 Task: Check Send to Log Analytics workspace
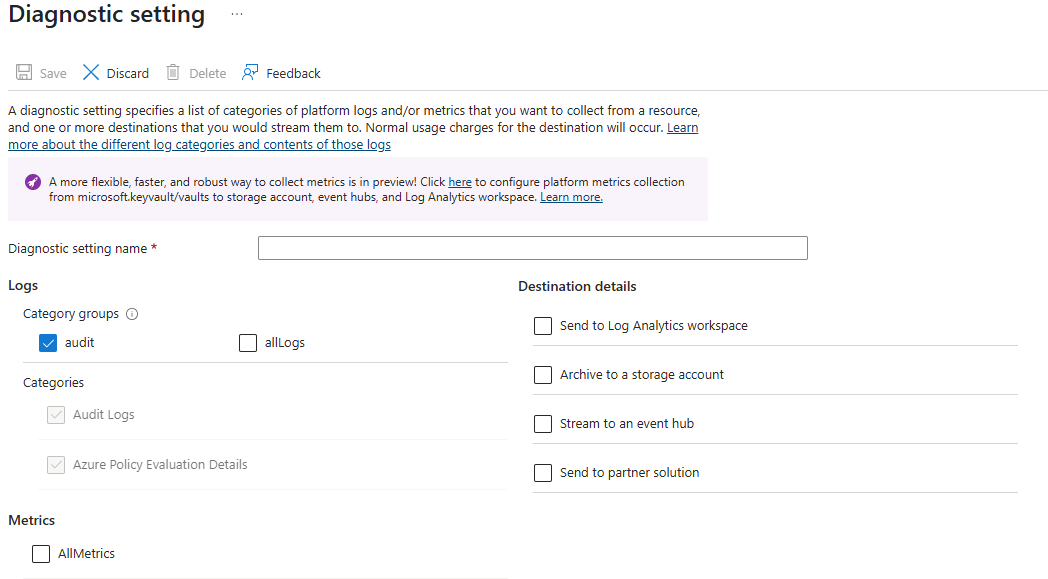point(542,325)
